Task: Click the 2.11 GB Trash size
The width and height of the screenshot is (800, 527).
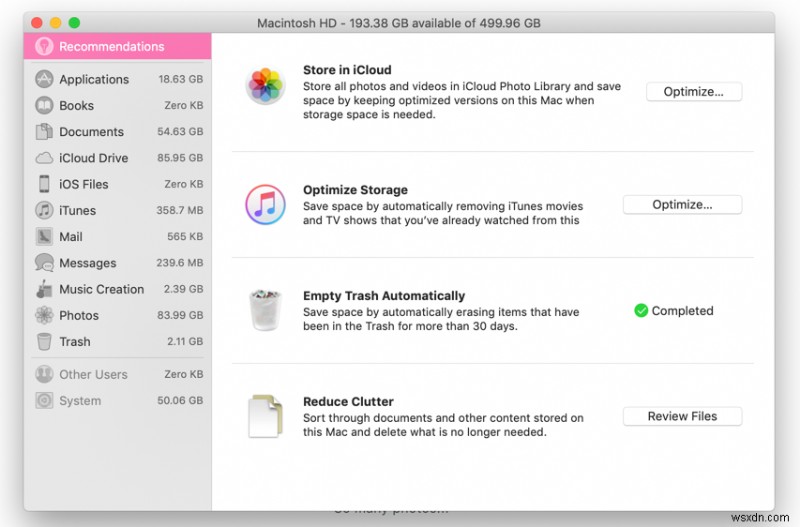Action: coord(185,341)
